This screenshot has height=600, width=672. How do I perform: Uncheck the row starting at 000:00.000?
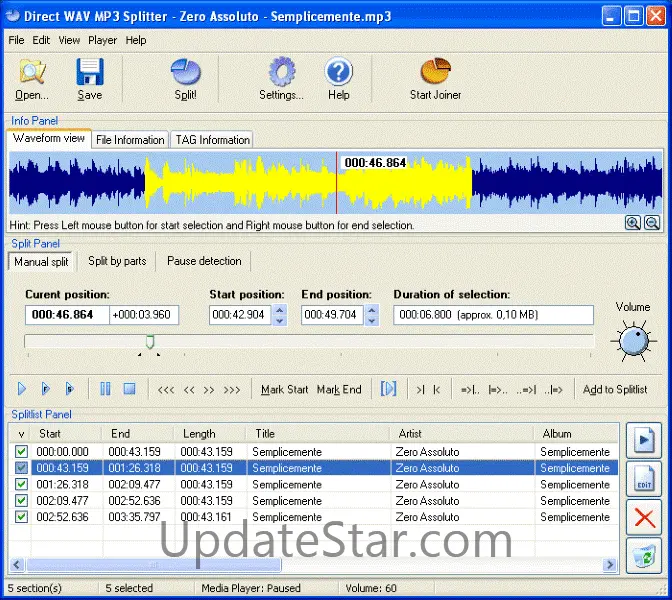[21, 451]
